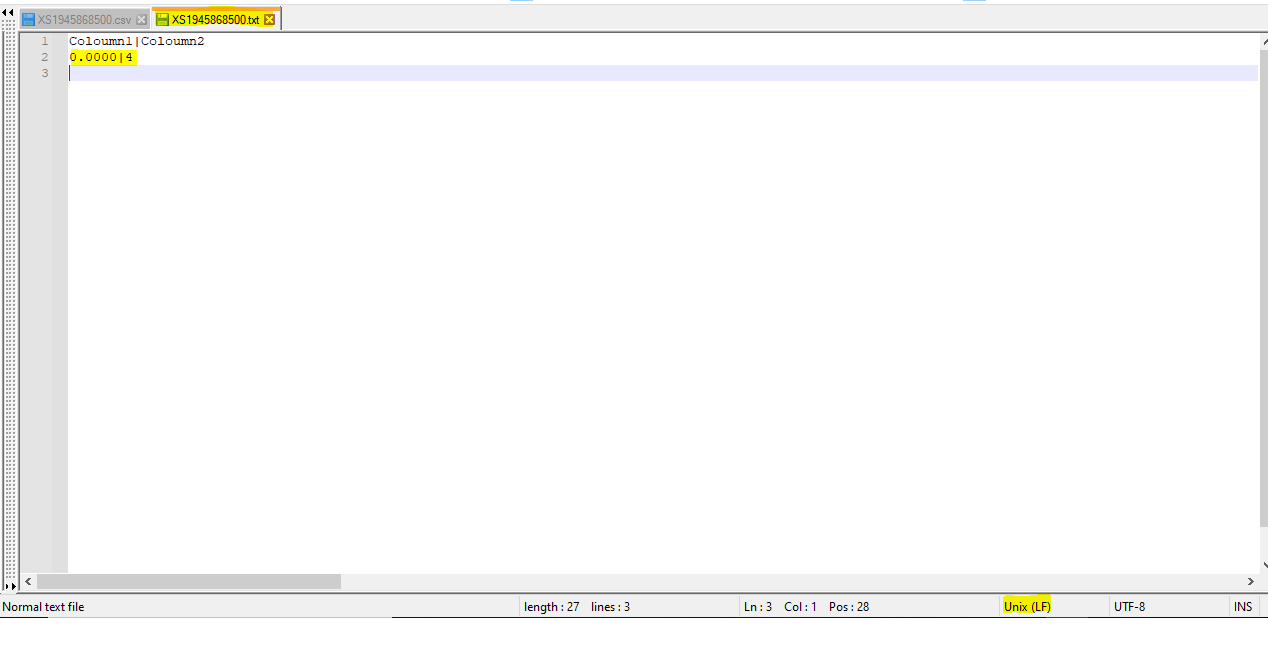Toggle INS insert mode in status bar
The image size is (1268, 648).
1243,607
